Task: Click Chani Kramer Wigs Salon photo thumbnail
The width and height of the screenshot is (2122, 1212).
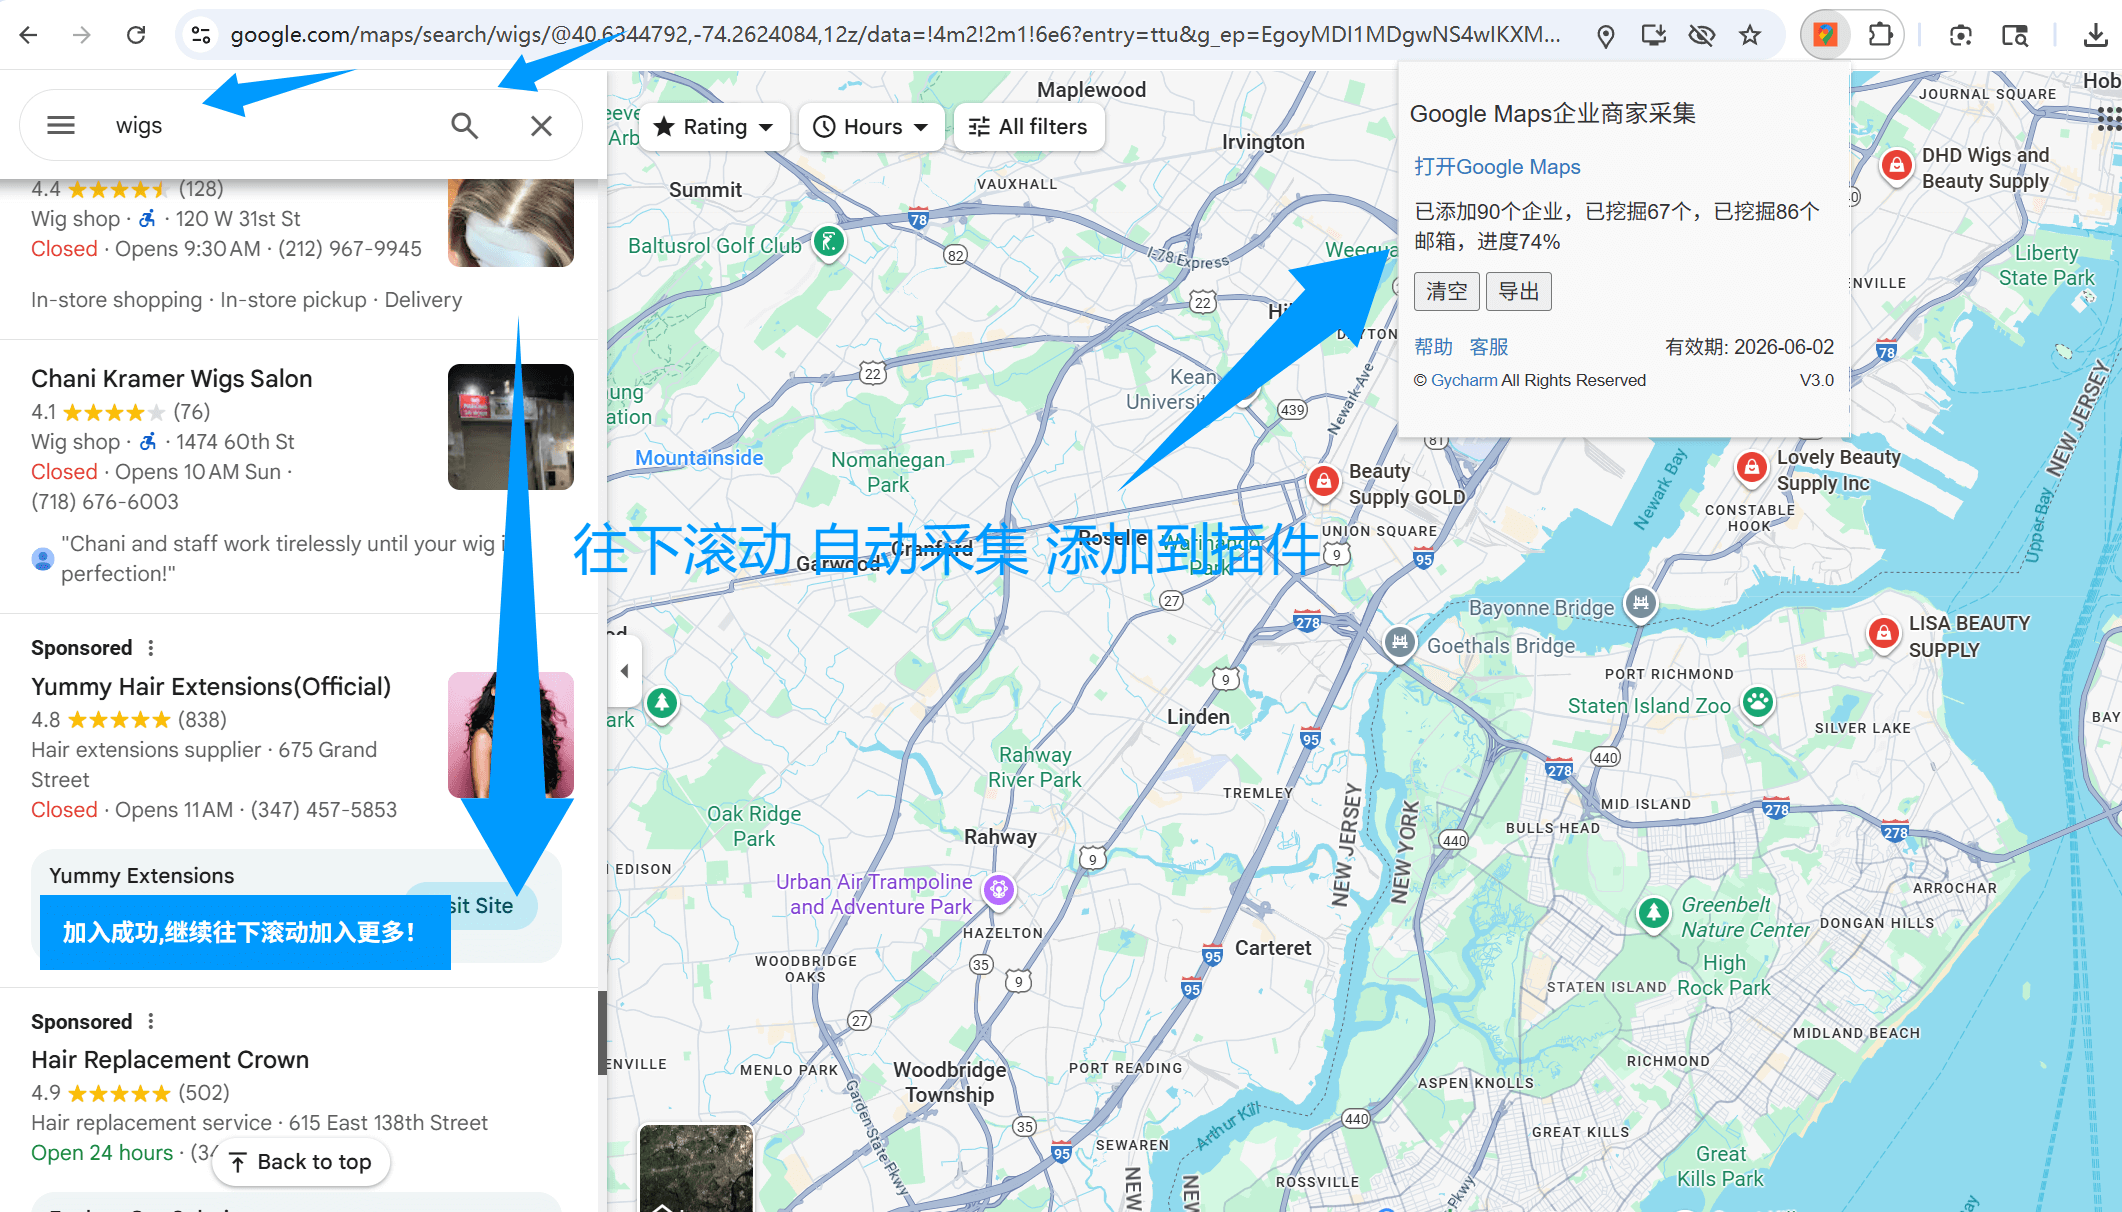Action: [x=510, y=427]
